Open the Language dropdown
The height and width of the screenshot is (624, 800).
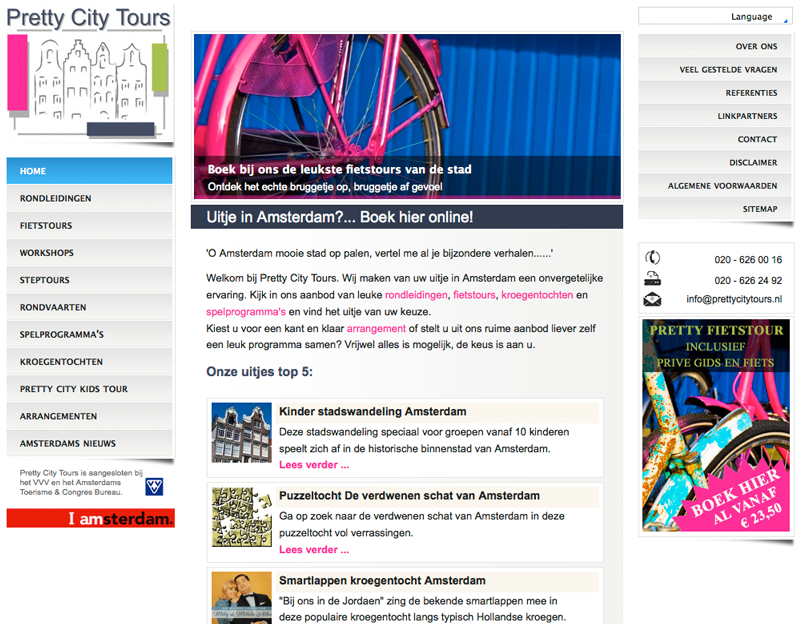tap(715, 16)
